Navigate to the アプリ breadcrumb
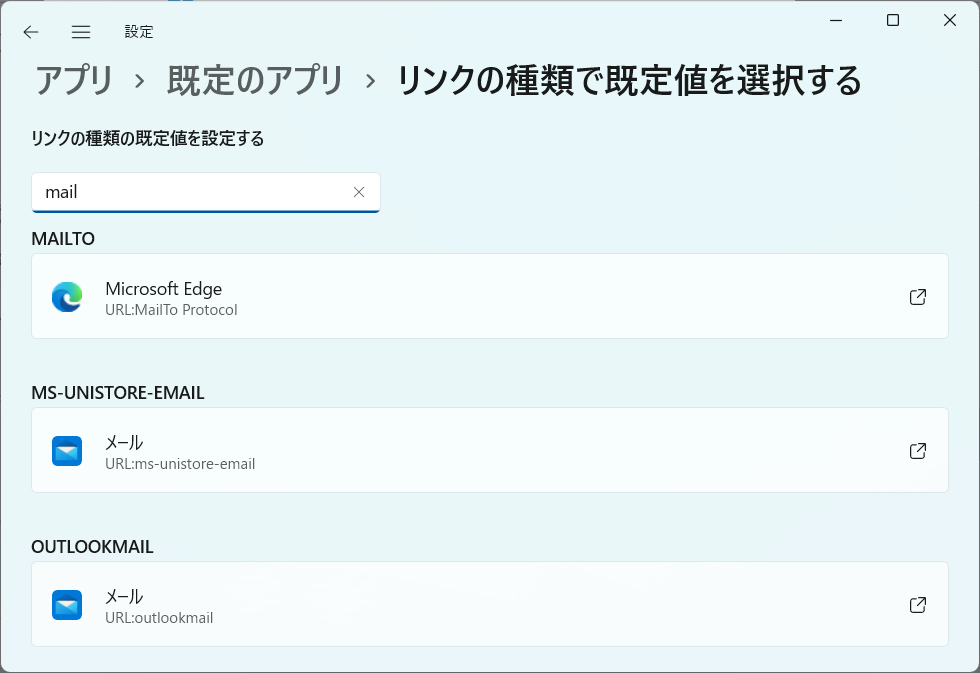 coord(74,81)
